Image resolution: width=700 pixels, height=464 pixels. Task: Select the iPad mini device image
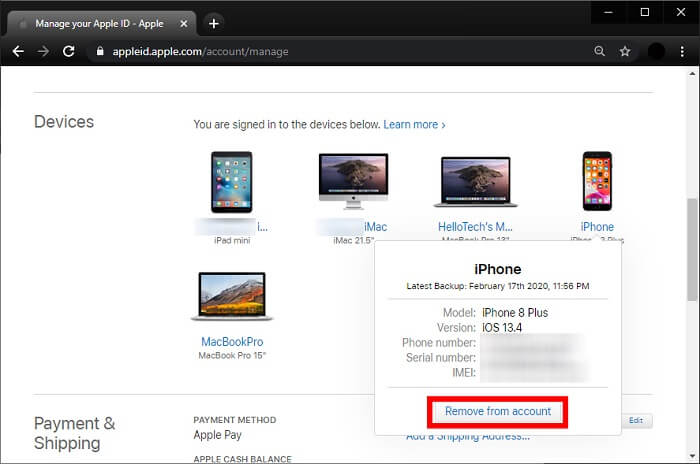(x=231, y=182)
